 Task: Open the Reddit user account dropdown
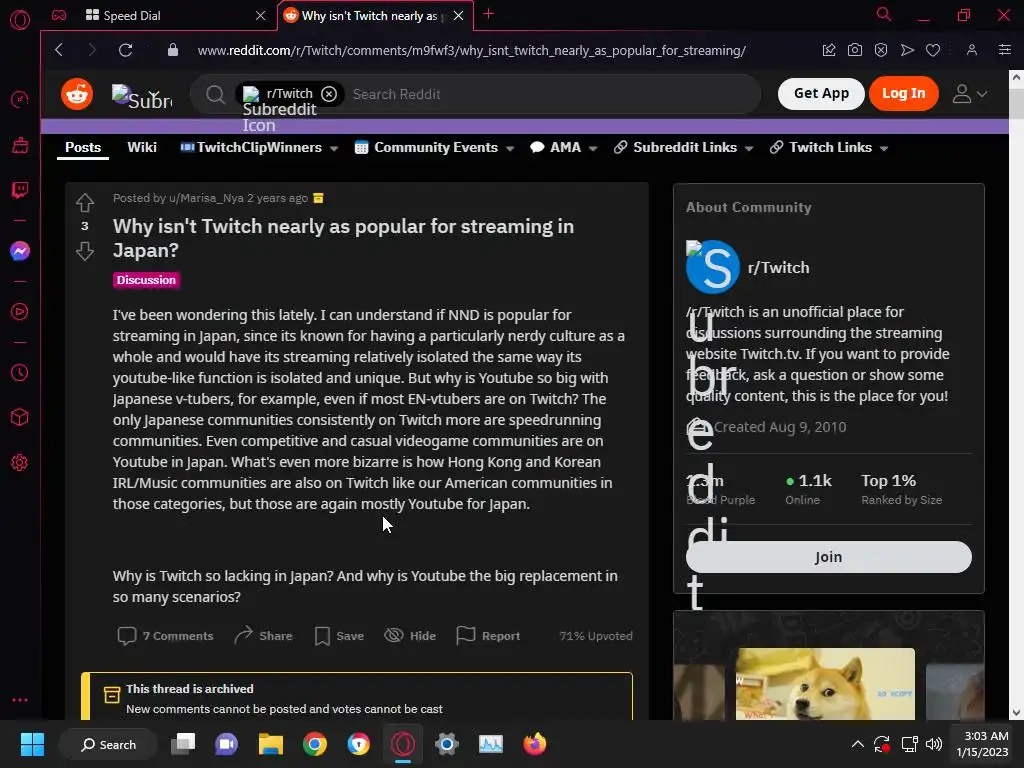(x=969, y=94)
